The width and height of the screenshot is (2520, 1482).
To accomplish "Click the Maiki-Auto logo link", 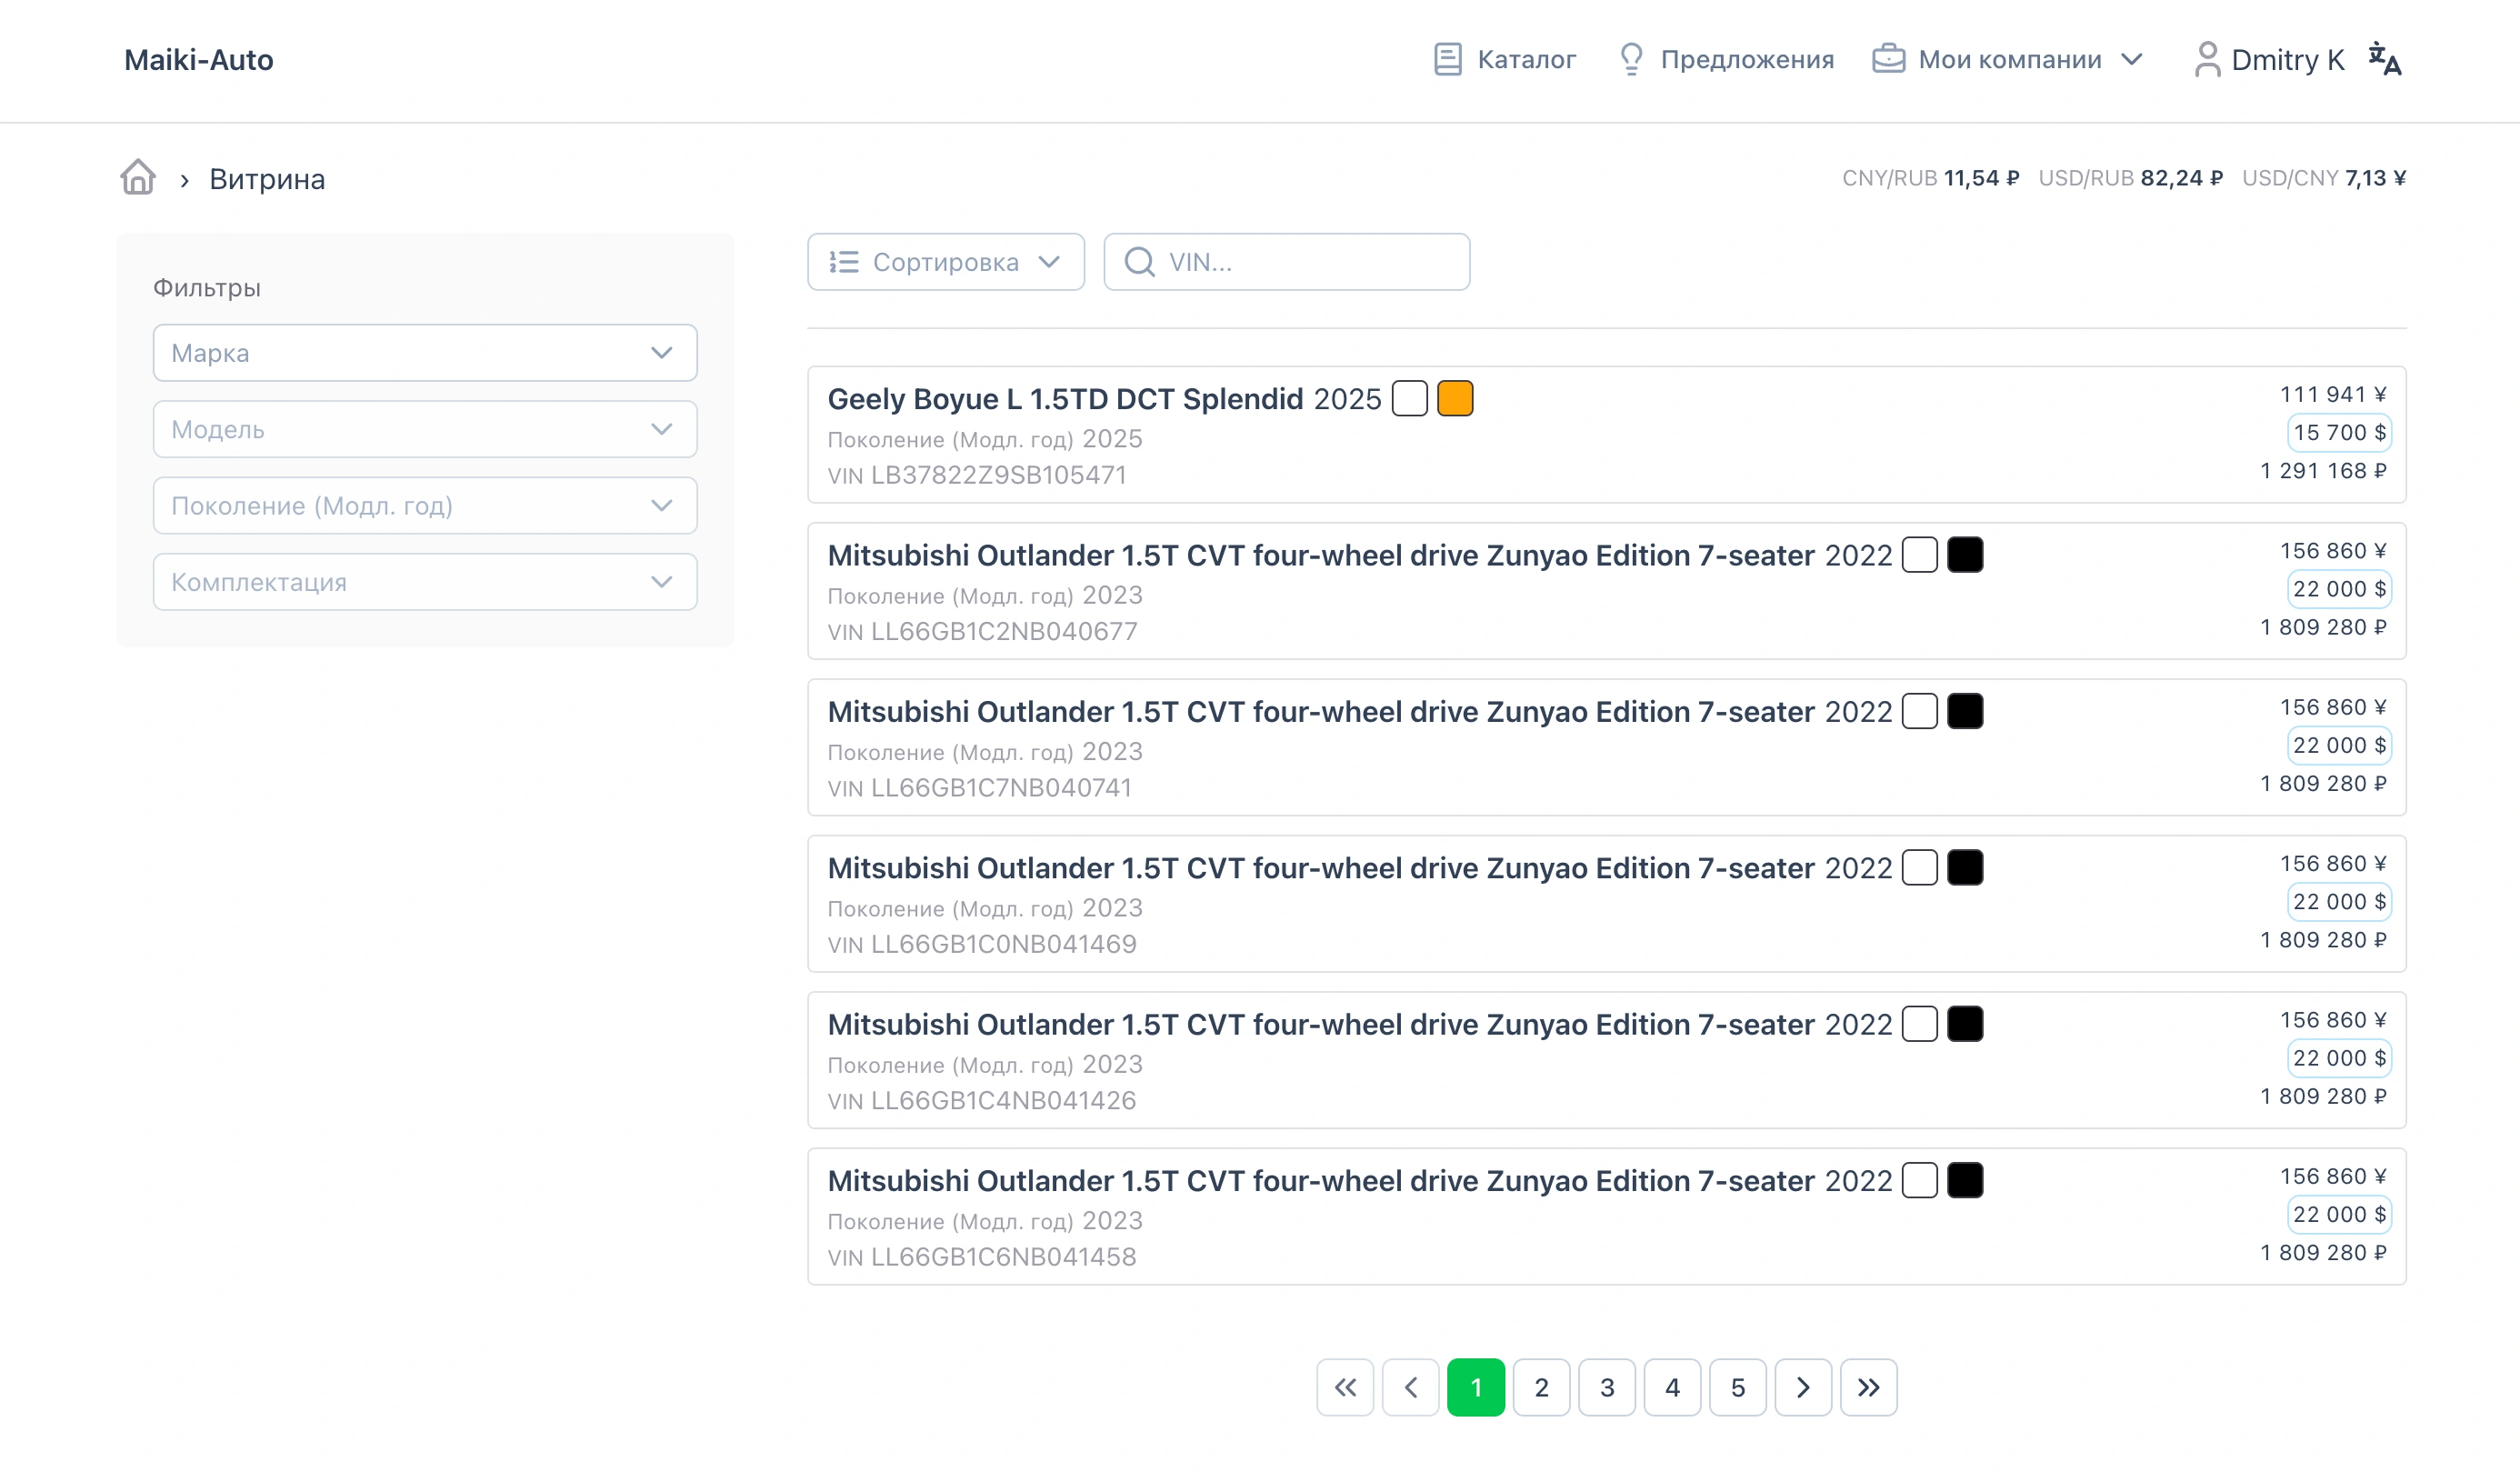I will [x=199, y=60].
